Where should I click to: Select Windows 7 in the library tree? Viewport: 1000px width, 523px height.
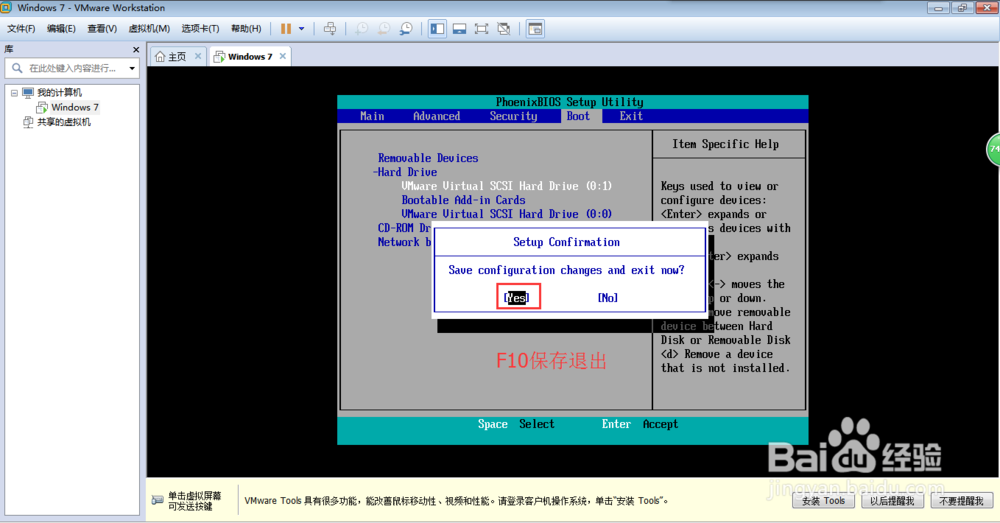75,107
